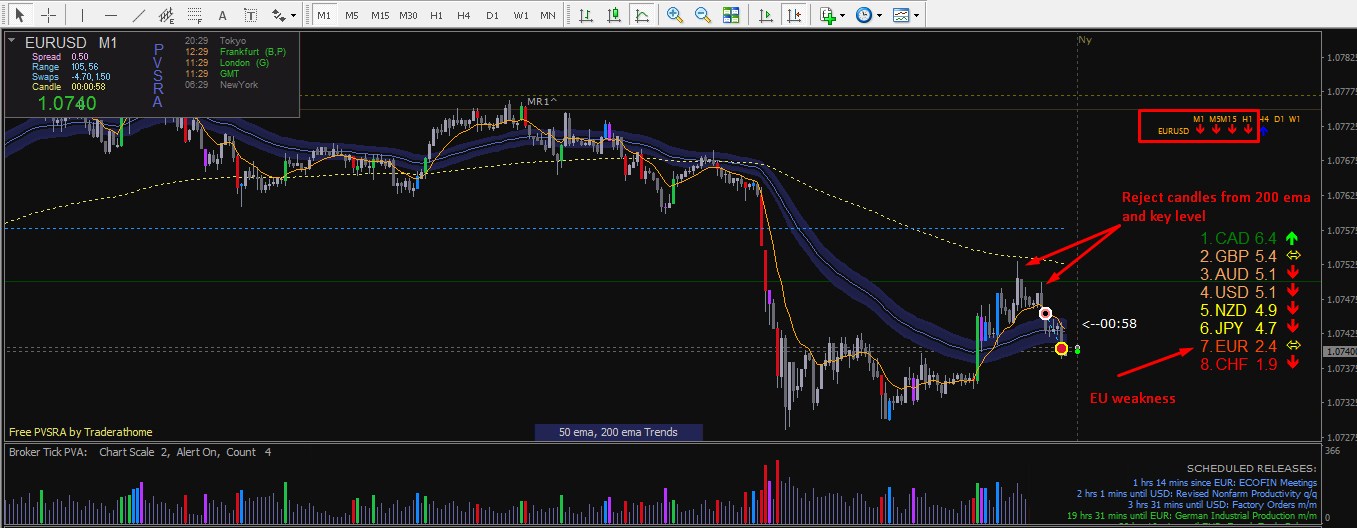Click the '50 ema, 200 ema Trends' label
Viewport: 1357px width, 528px height.
tap(618, 432)
